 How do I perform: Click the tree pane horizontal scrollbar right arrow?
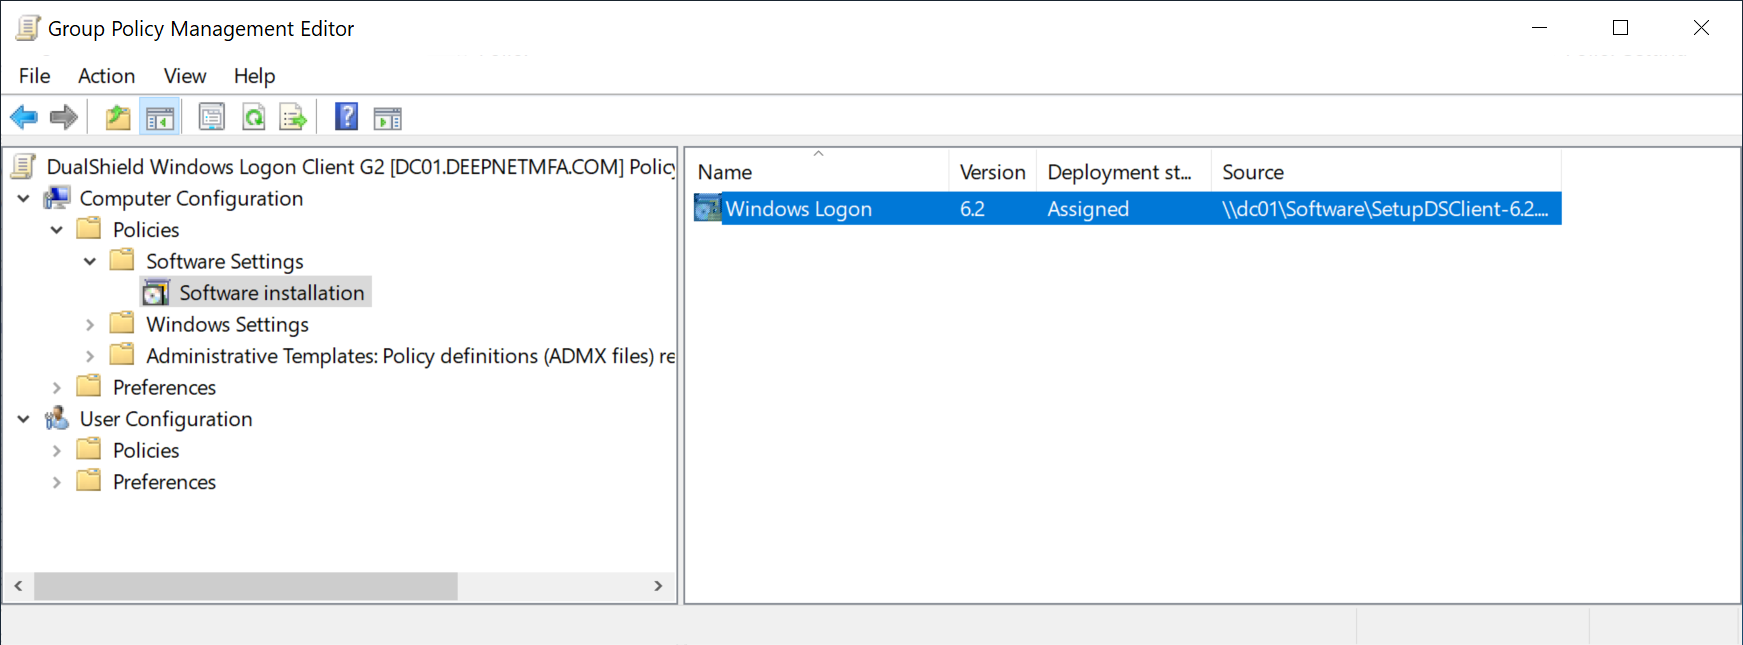658,586
